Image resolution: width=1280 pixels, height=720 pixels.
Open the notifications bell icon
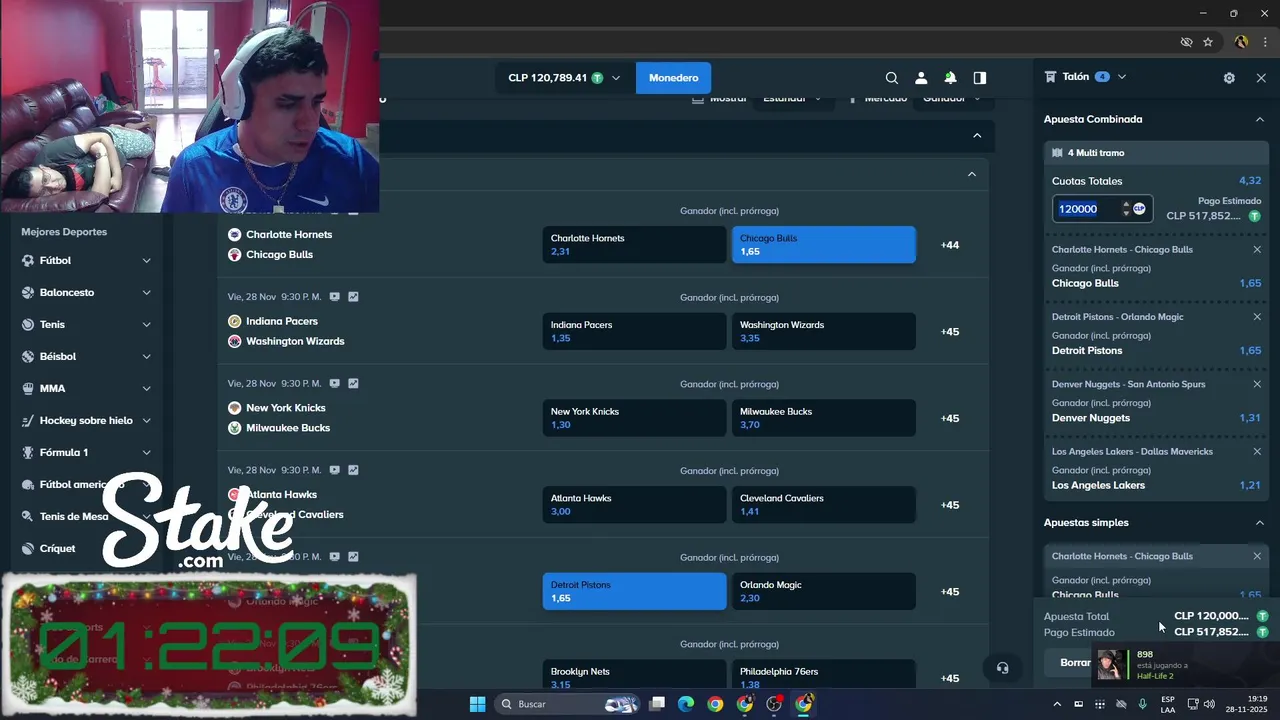(950, 78)
